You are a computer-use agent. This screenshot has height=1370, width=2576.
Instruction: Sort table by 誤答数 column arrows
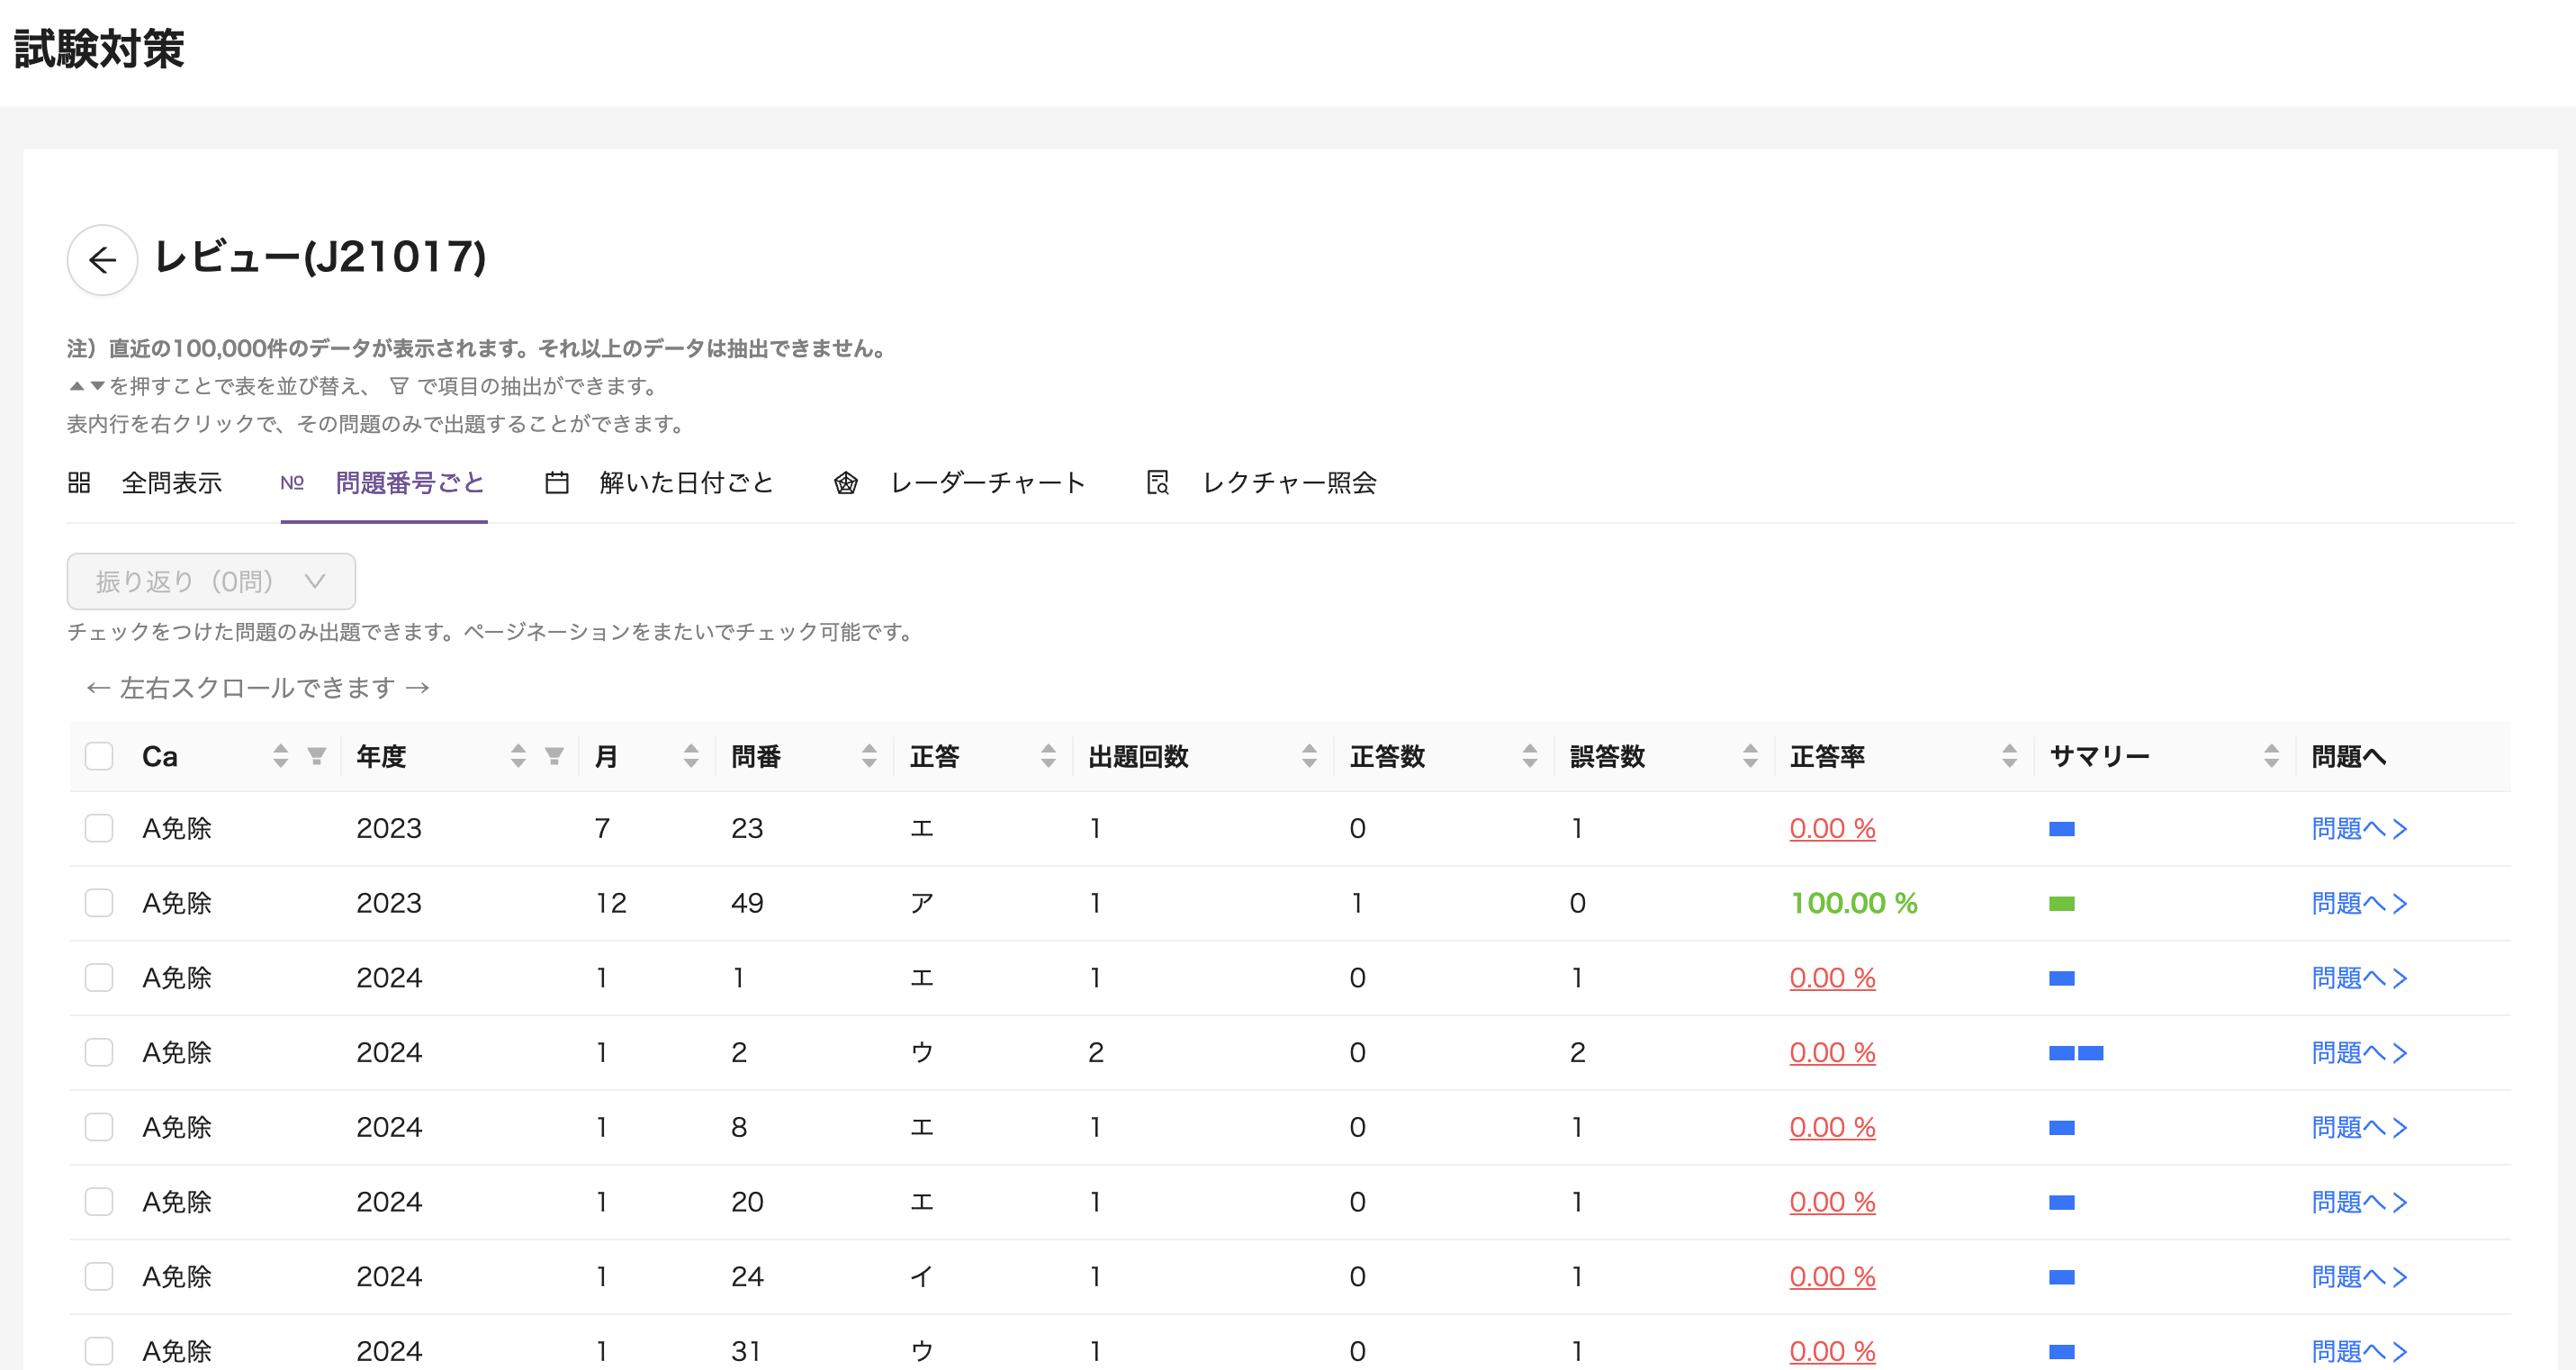click(x=1749, y=756)
